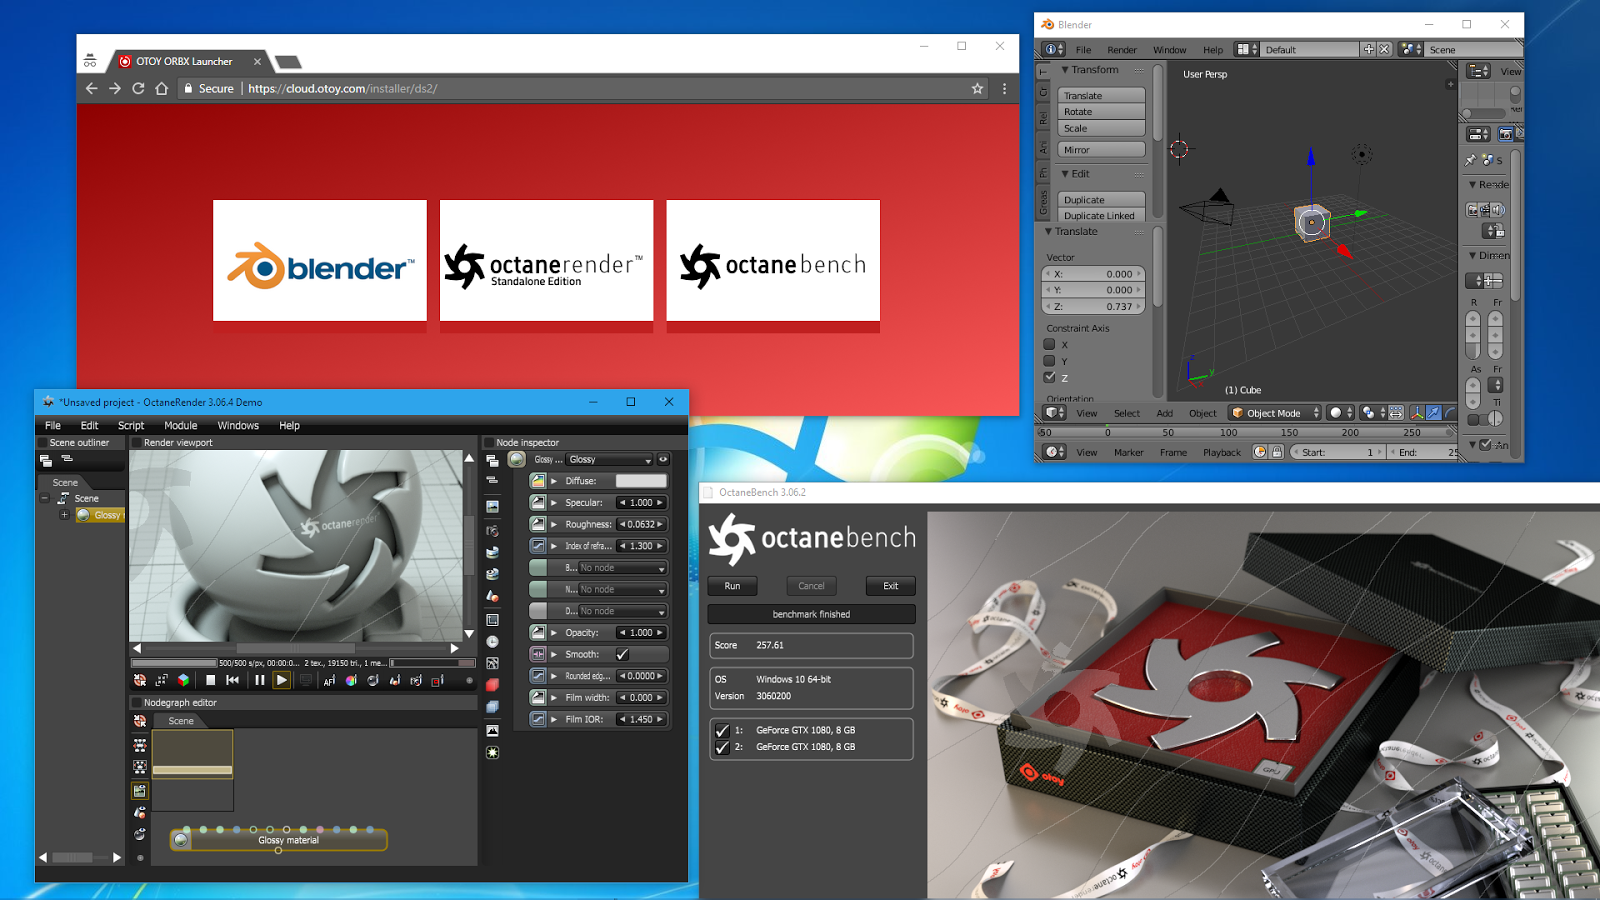Click the Rotate button in Blender

[x=1101, y=112]
